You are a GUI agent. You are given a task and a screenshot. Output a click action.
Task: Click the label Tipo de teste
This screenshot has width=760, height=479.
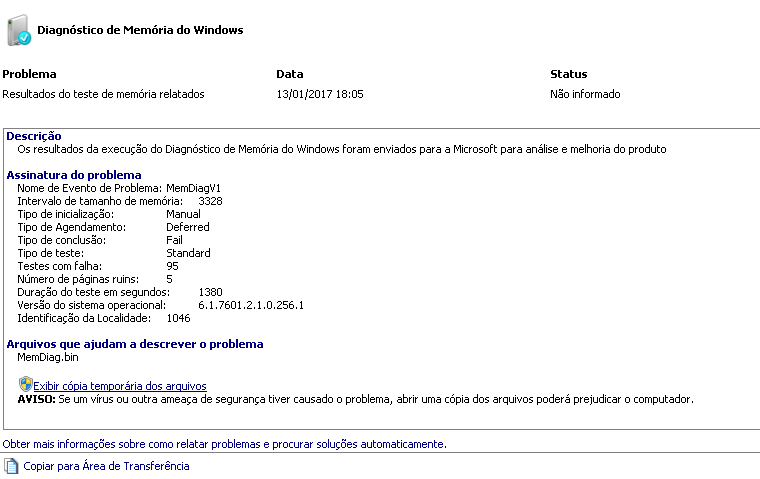50,253
